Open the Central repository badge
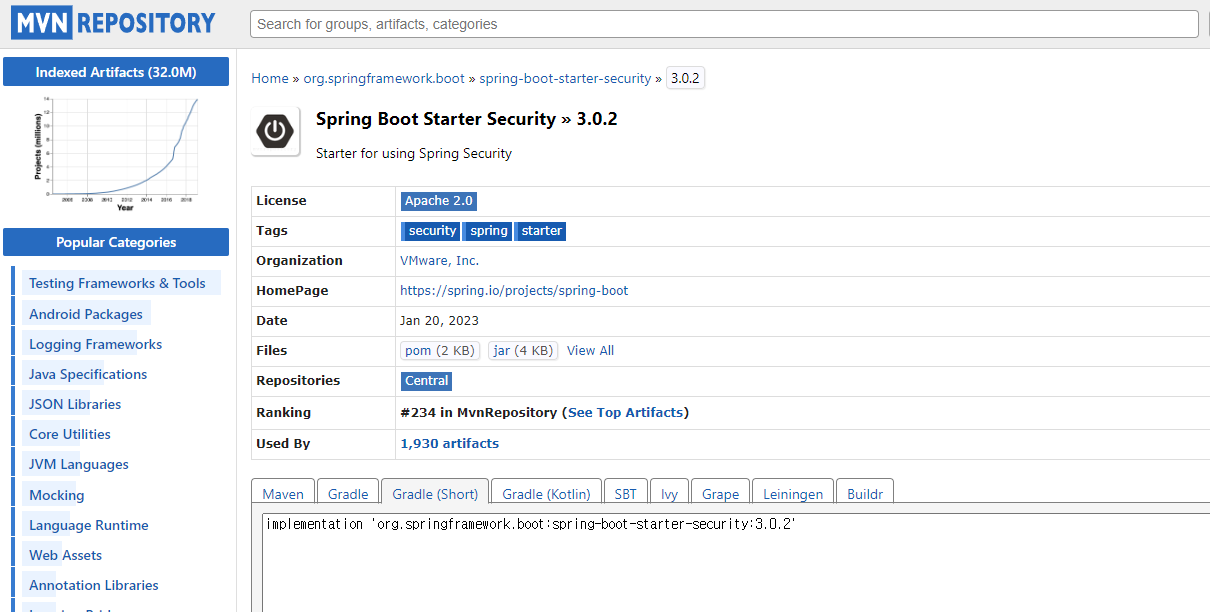The height and width of the screenshot is (612, 1210). (x=427, y=381)
